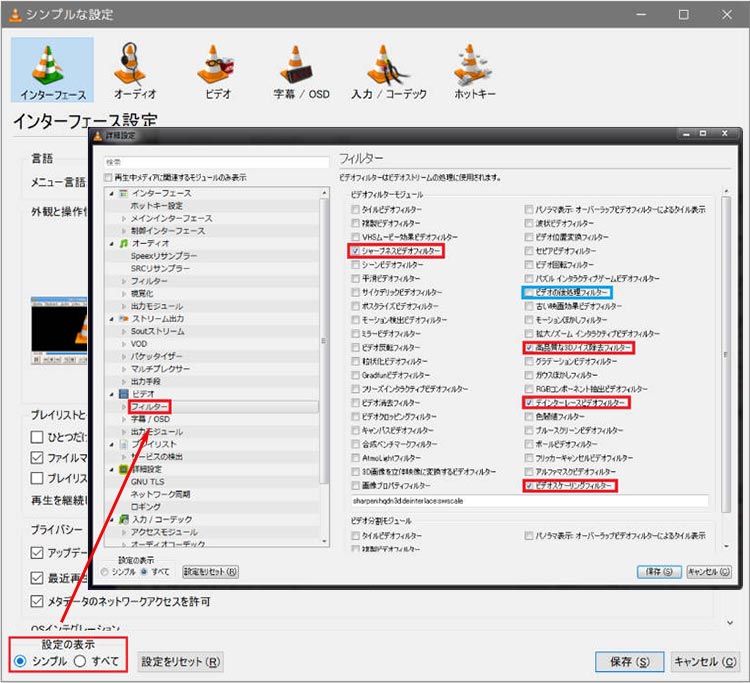Image resolution: width=750 pixels, height=683 pixels.
Task: Select すべて radio in the simple settings window
Action: click(x=80, y=661)
